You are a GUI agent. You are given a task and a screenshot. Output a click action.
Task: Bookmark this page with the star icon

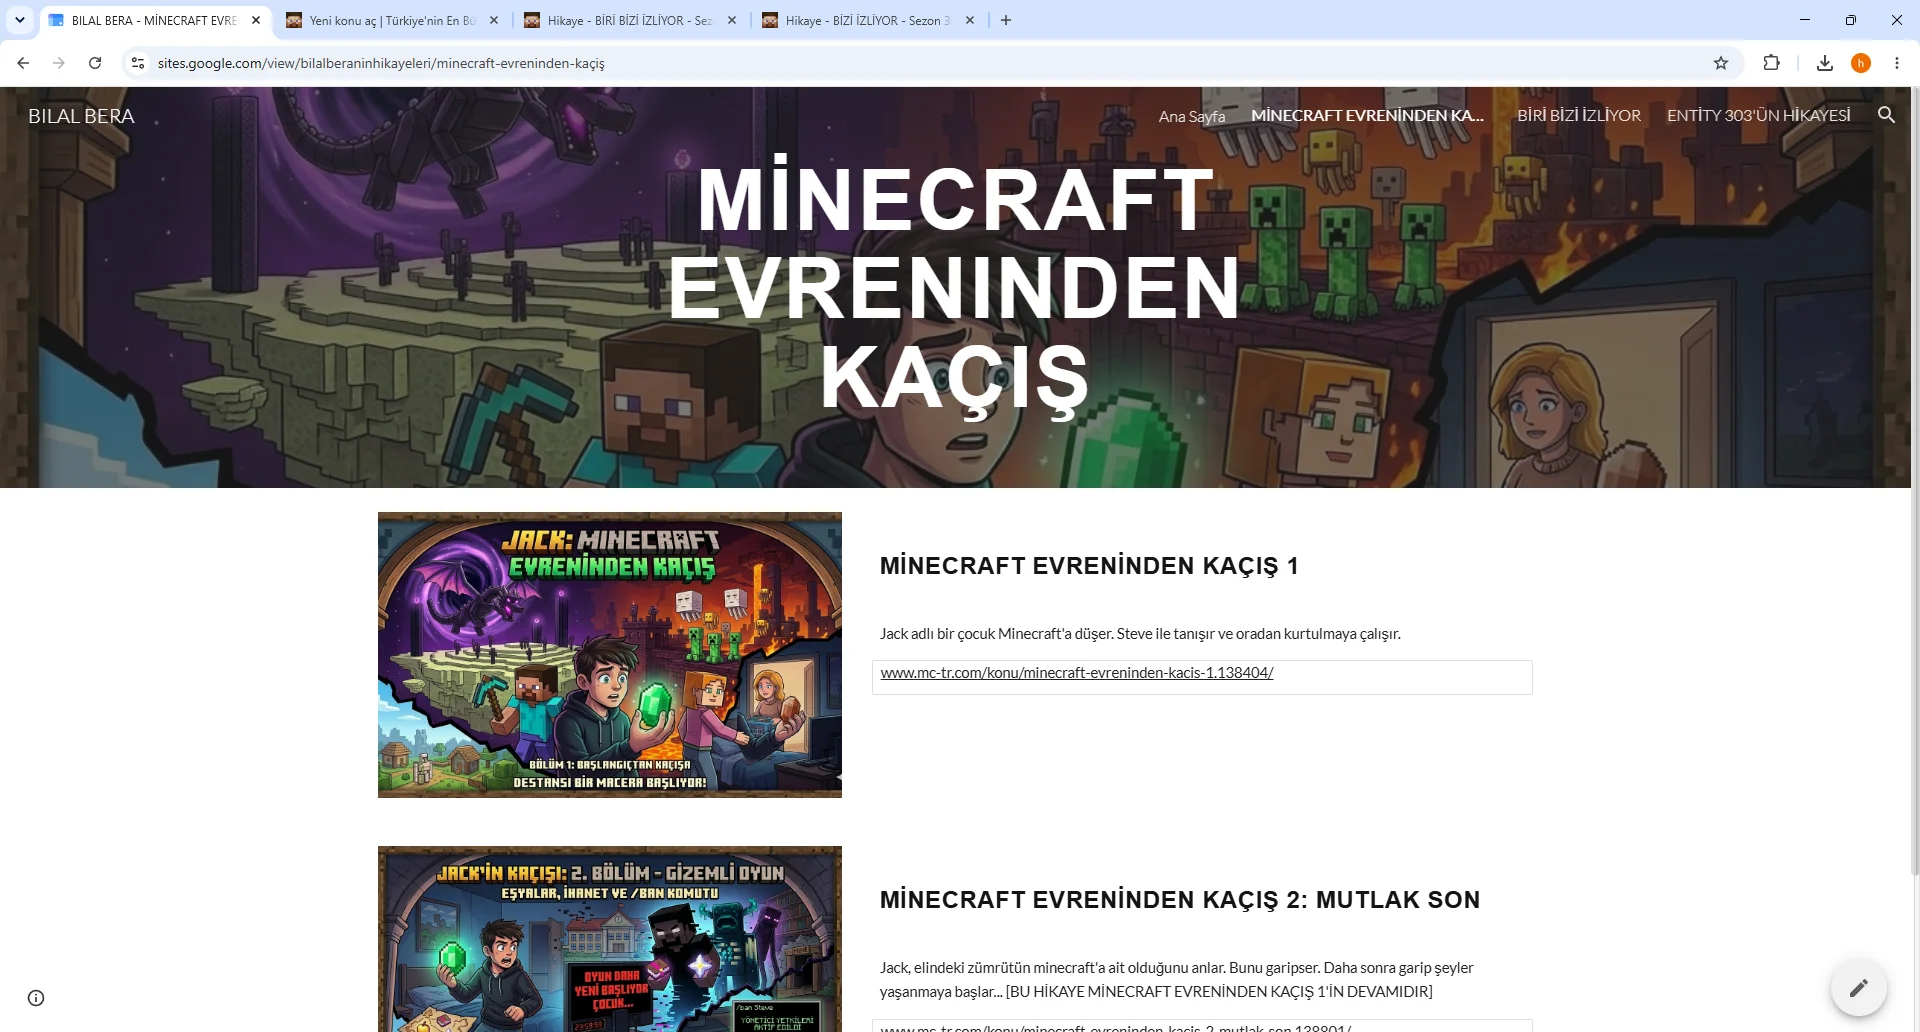click(x=1721, y=63)
